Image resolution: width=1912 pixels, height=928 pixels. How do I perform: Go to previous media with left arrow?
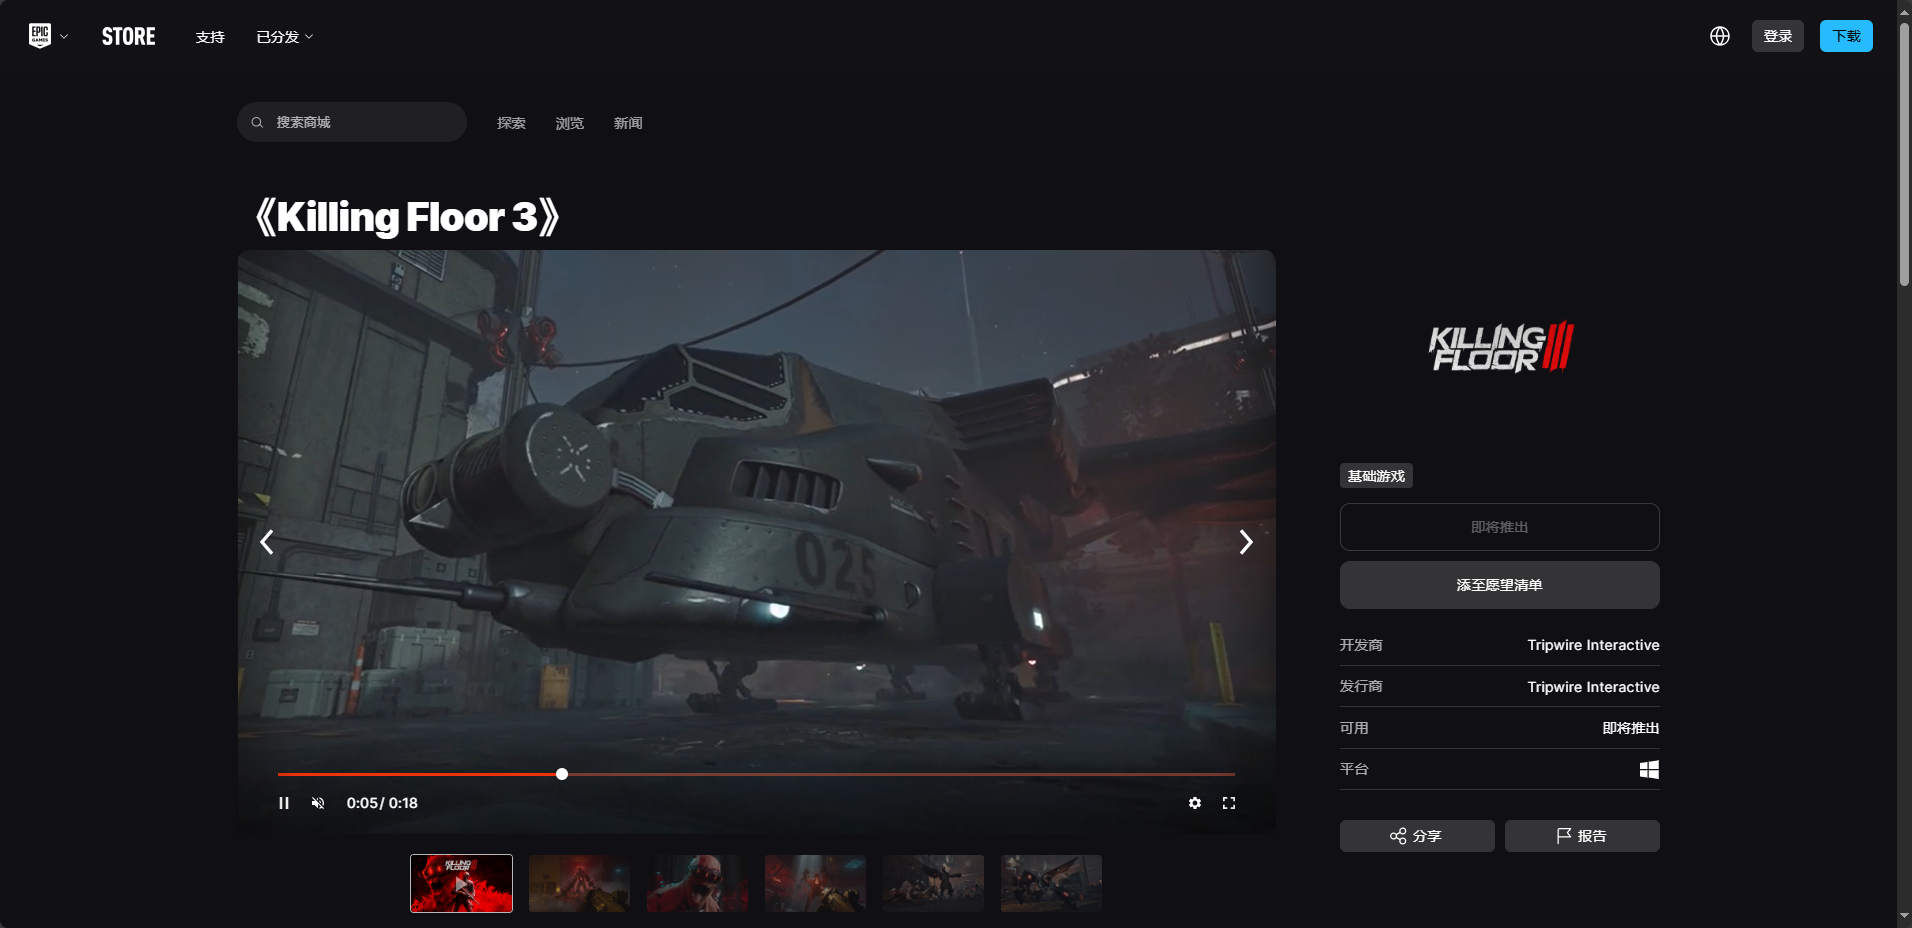(267, 542)
